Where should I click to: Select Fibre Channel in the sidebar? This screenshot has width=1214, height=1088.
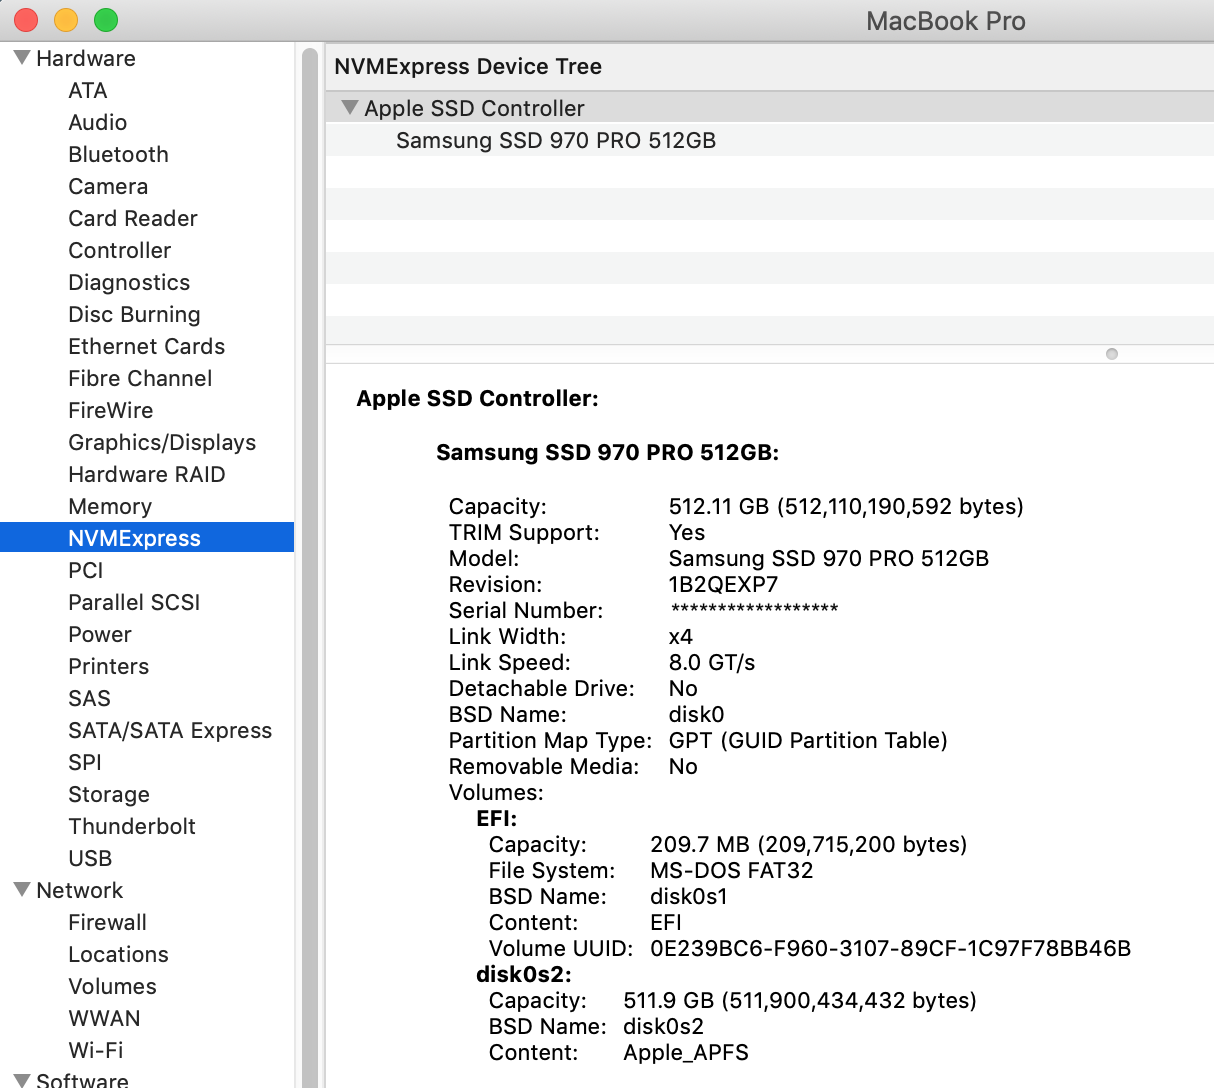(140, 378)
